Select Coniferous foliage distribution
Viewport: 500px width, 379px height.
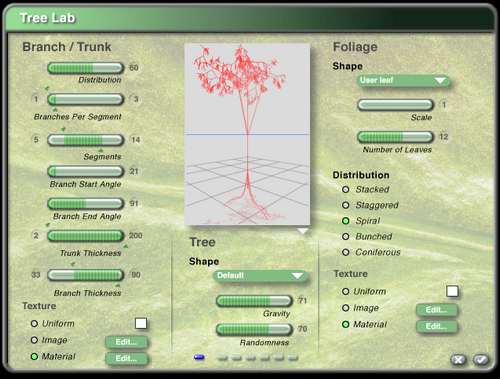pyautogui.click(x=346, y=252)
